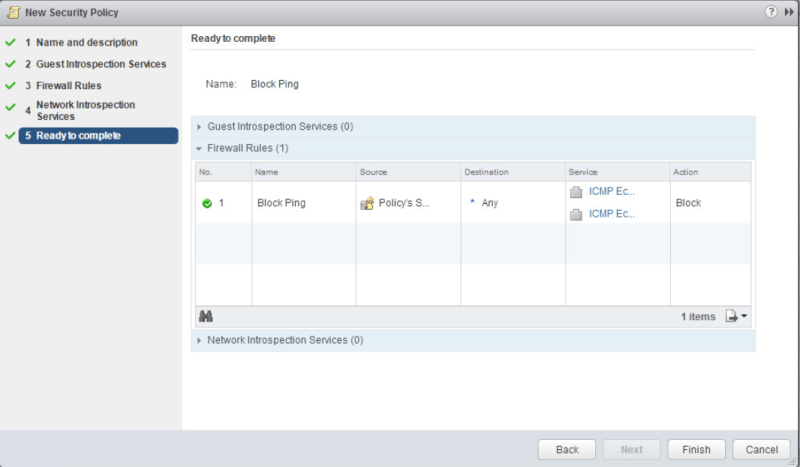Click the first ICMP Echo service icon

click(x=576, y=192)
